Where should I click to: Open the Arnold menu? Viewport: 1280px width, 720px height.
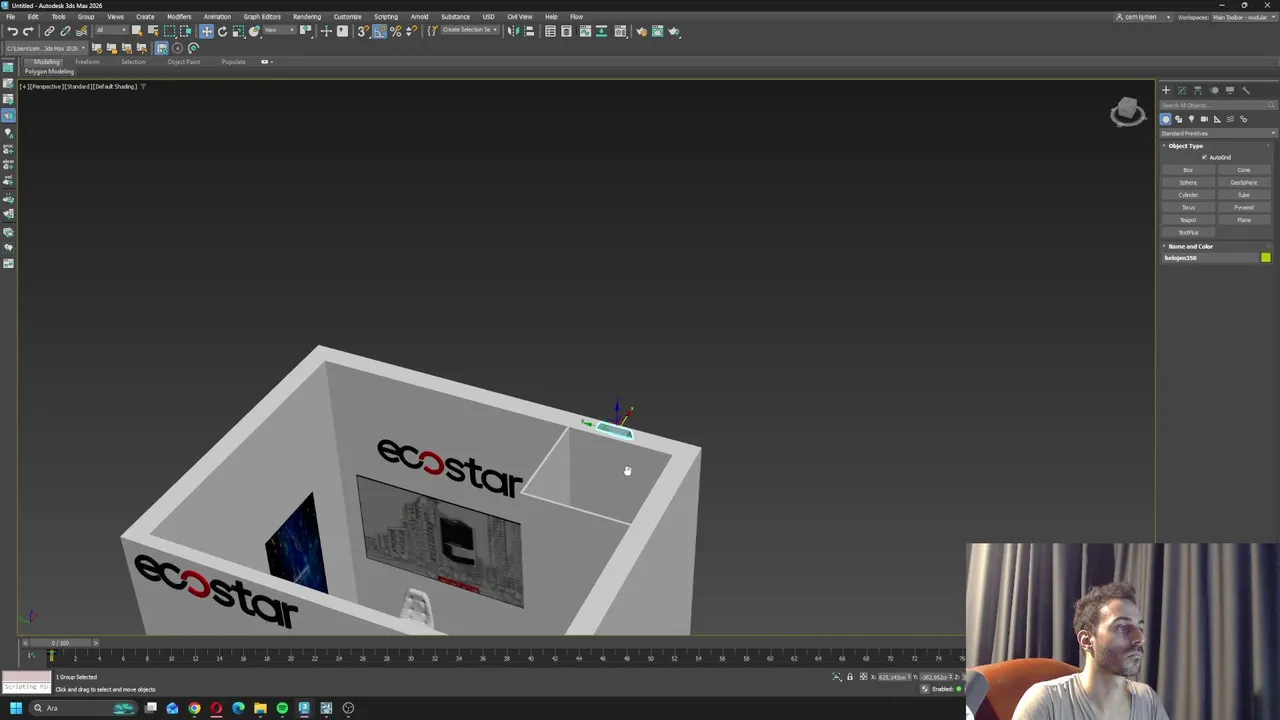419,17
